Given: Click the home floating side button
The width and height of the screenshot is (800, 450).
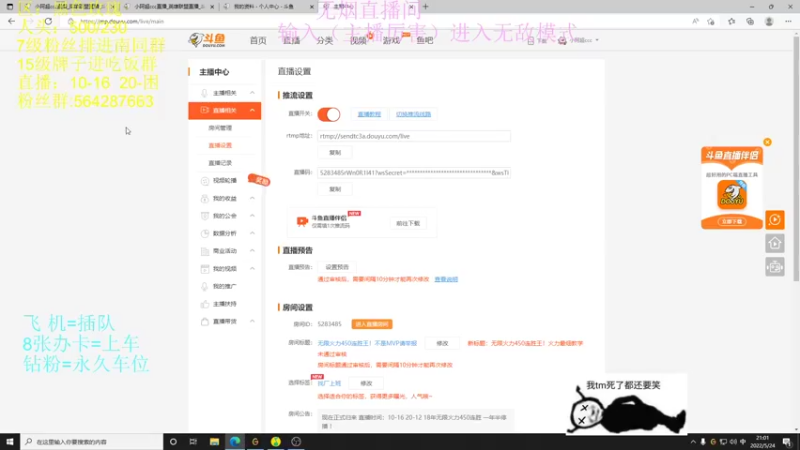Looking at the screenshot, I should [774, 243].
